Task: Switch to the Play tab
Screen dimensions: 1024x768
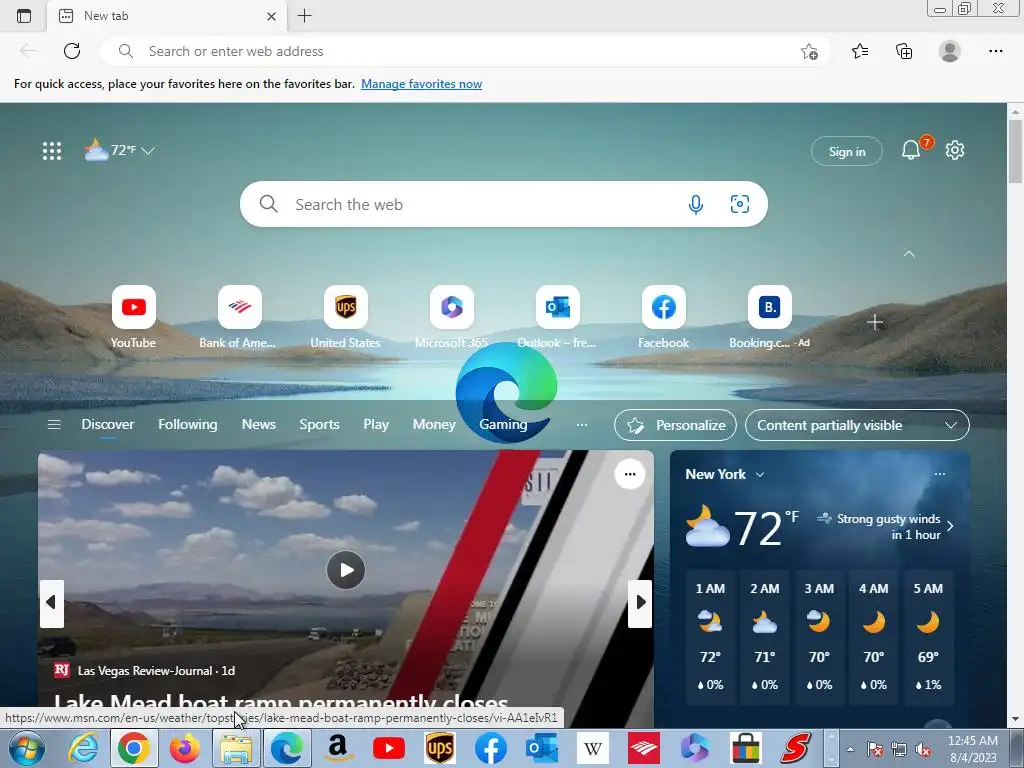Action: (x=376, y=424)
